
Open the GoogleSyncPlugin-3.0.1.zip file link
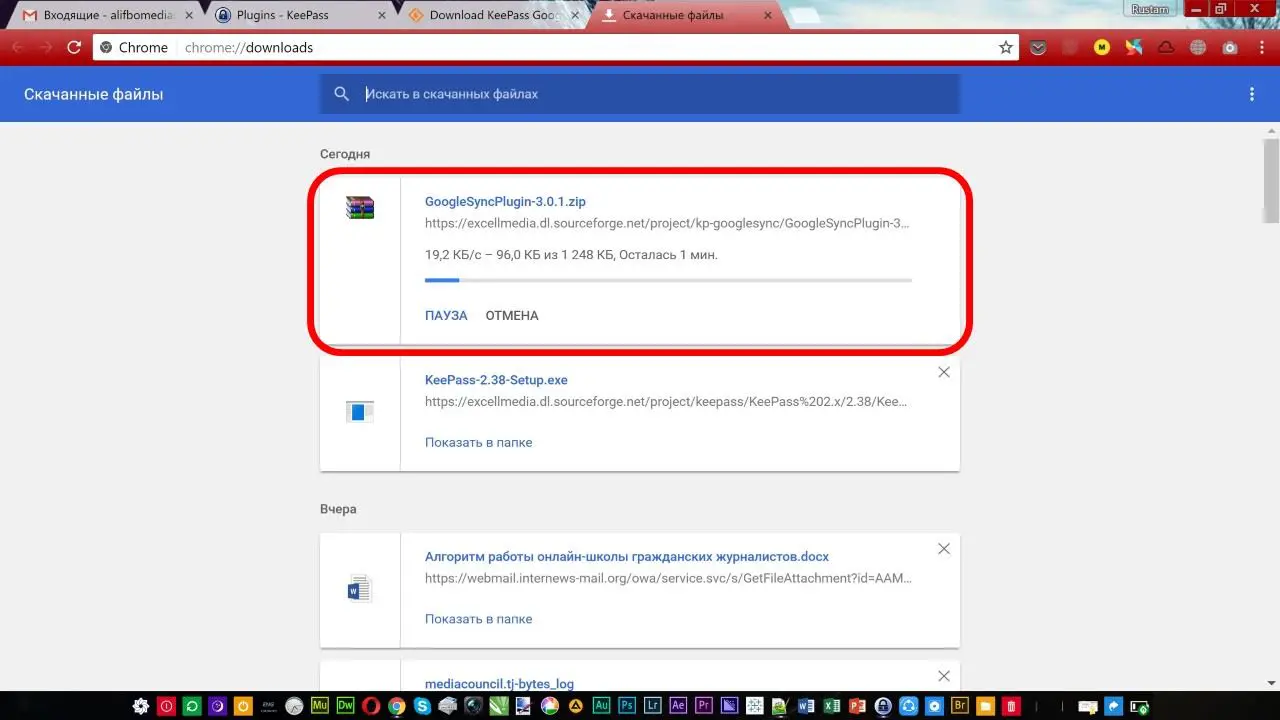tap(505, 202)
